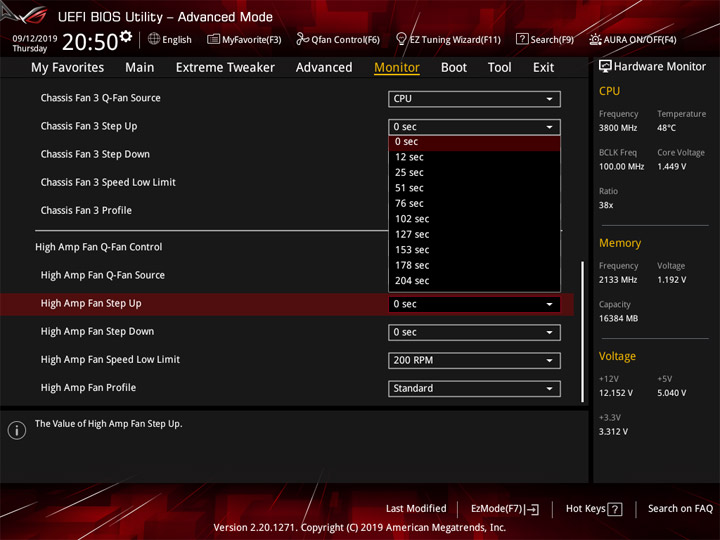Click Chassis Fan 3 Step Up label
The image size is (720, 540).
pos(89,126)
